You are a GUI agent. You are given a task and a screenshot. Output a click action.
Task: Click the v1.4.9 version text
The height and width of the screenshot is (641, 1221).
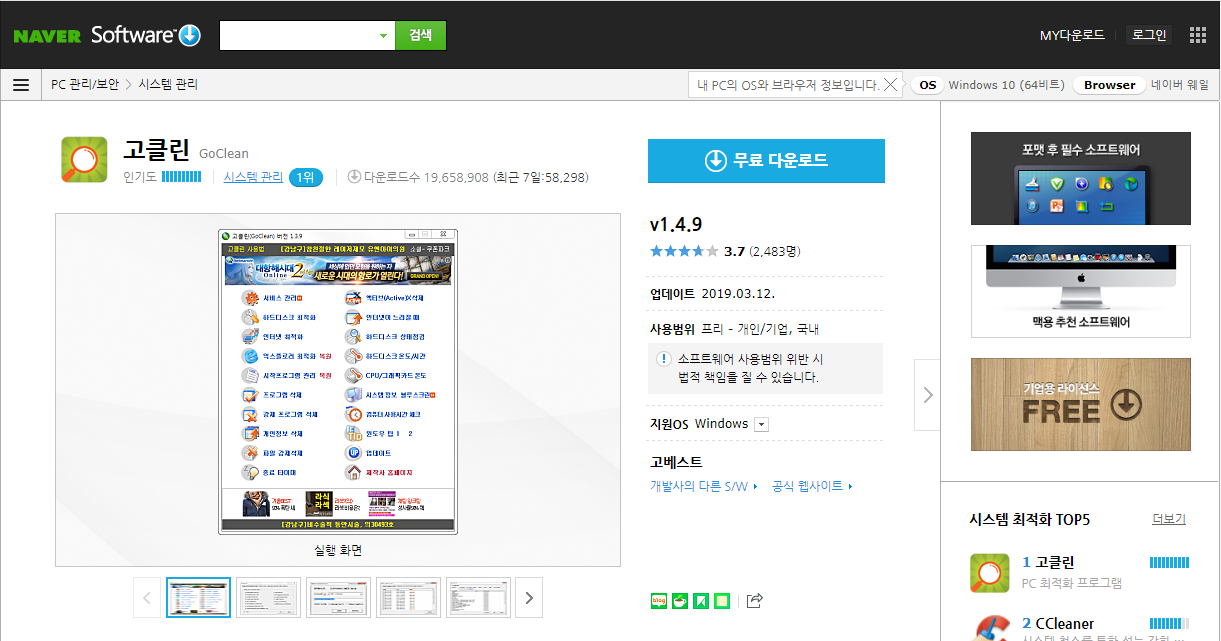point(676,223)
